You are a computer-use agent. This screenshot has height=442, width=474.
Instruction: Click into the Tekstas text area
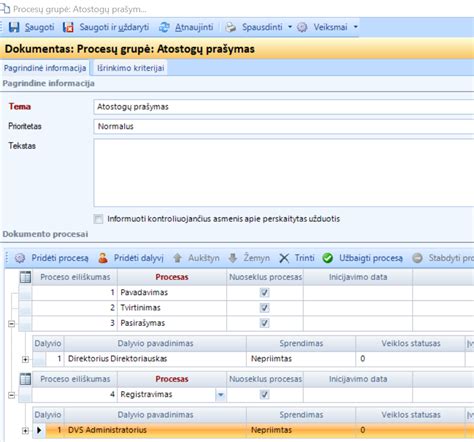point(284,173)
